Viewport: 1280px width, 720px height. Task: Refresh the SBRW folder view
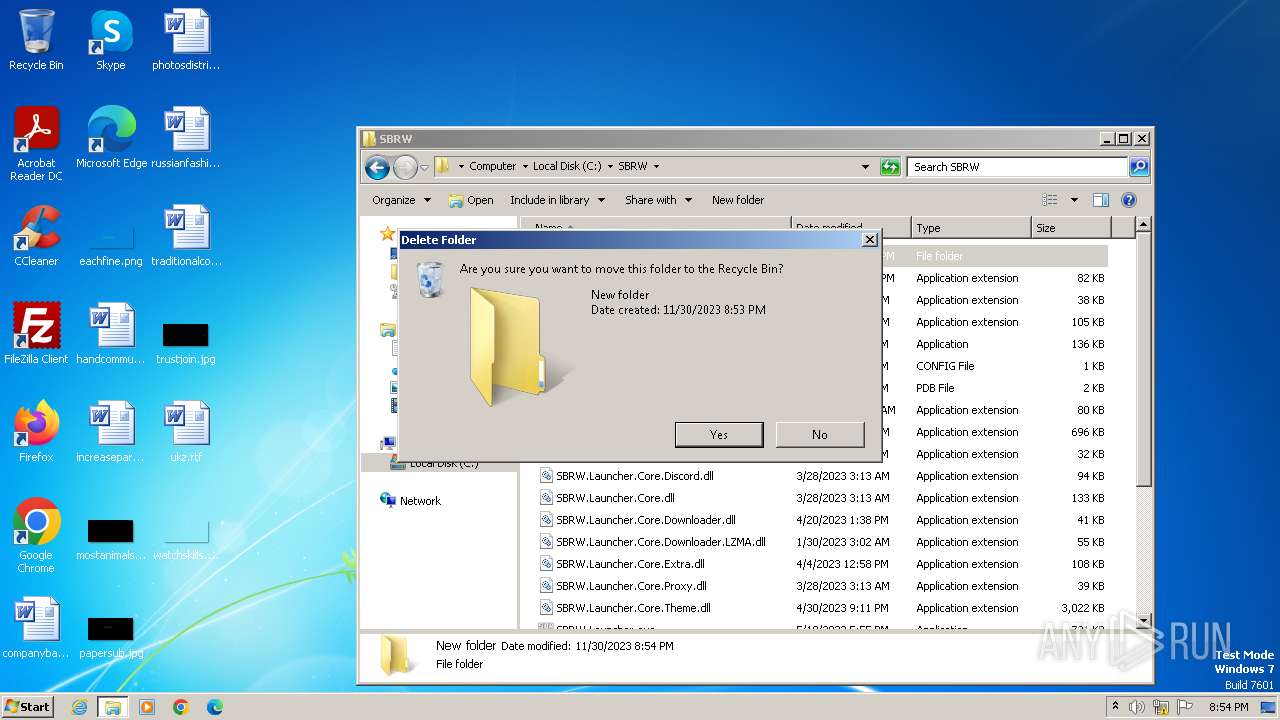pyautogui.click(x=890, y=167)
